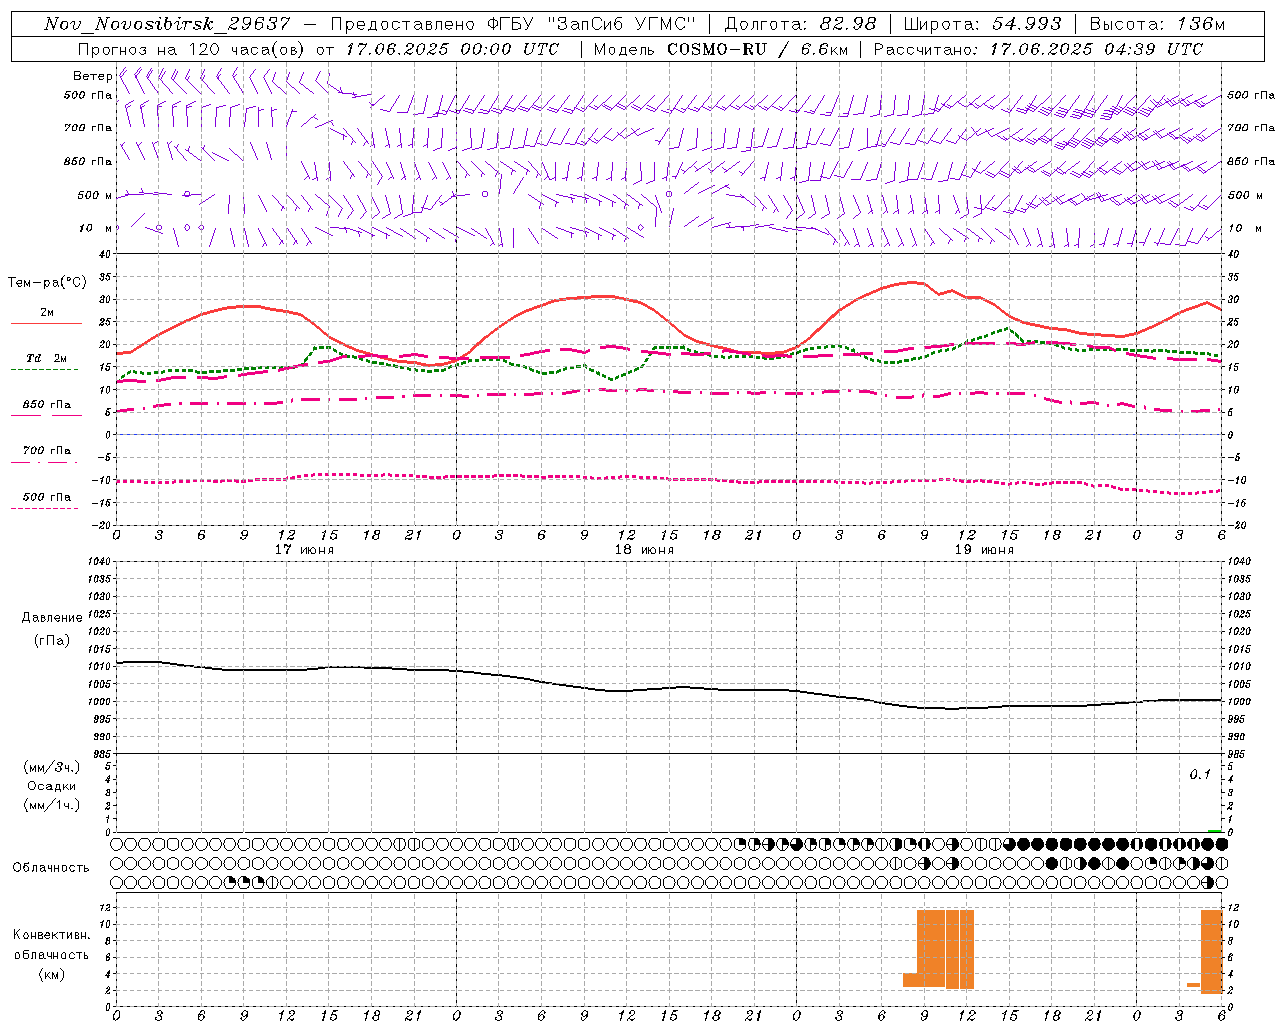The width and height of the screenshot is (1280, 1024).
Task: Click the "Прогноз на 120 часа(ов)" text
Action: 192,49
